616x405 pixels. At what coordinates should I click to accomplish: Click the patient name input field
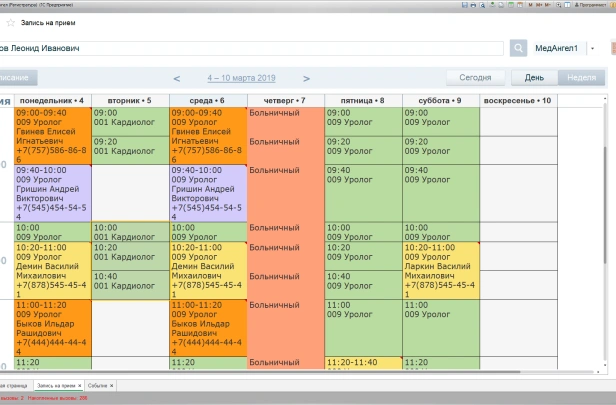tap(250, 48)
